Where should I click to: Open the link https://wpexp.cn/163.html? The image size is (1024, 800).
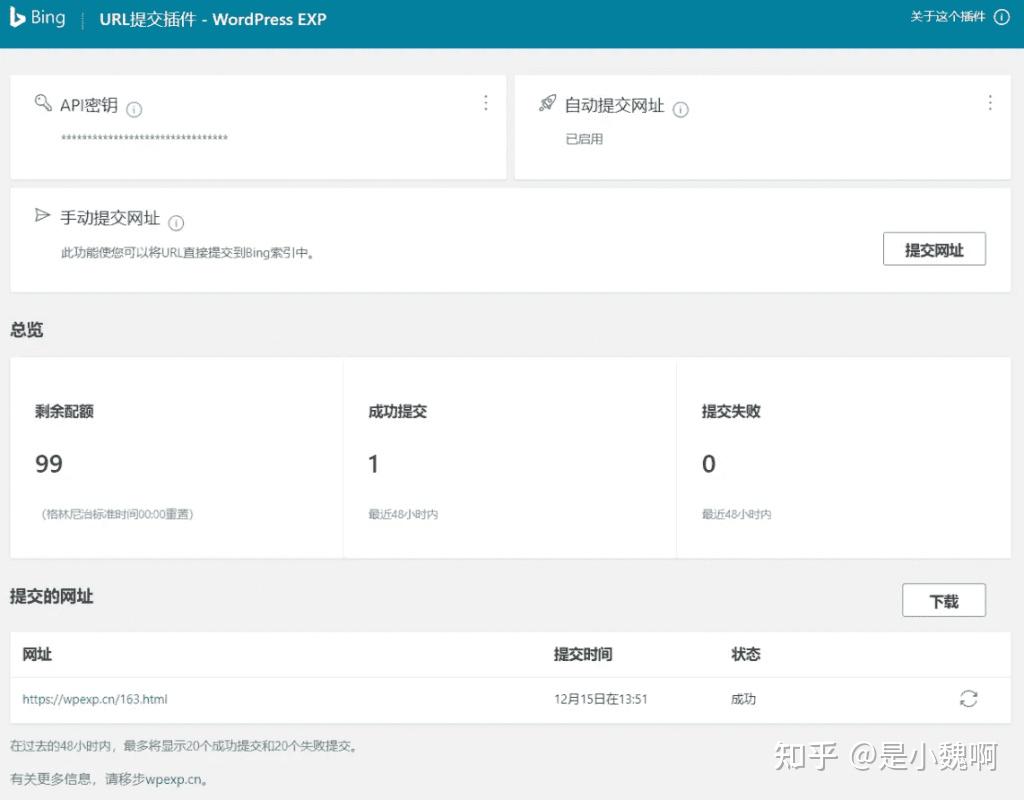95,700
